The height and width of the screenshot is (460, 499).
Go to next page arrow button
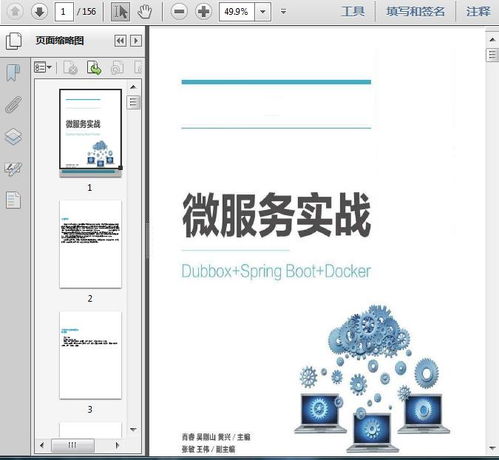tap(39, 12)
